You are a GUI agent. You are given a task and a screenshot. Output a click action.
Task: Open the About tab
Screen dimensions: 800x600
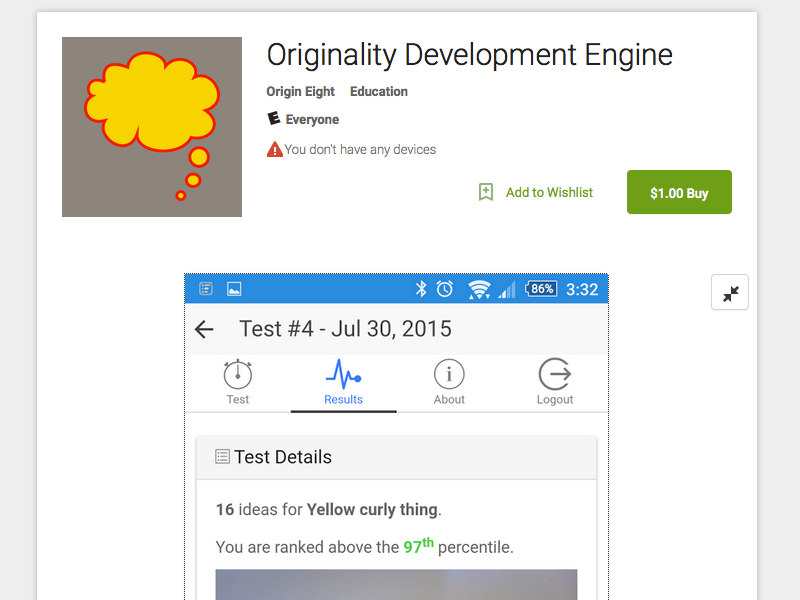tap(449, 383)
